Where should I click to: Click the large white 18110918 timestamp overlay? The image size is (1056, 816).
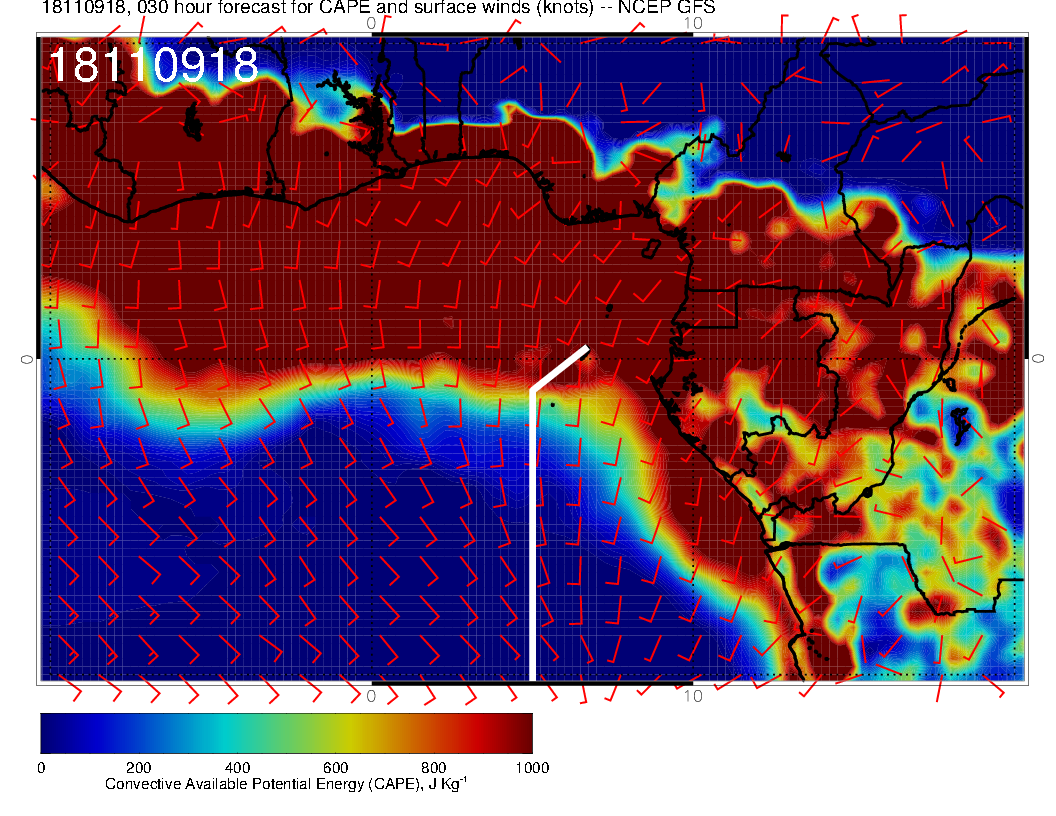pos(154,65)
